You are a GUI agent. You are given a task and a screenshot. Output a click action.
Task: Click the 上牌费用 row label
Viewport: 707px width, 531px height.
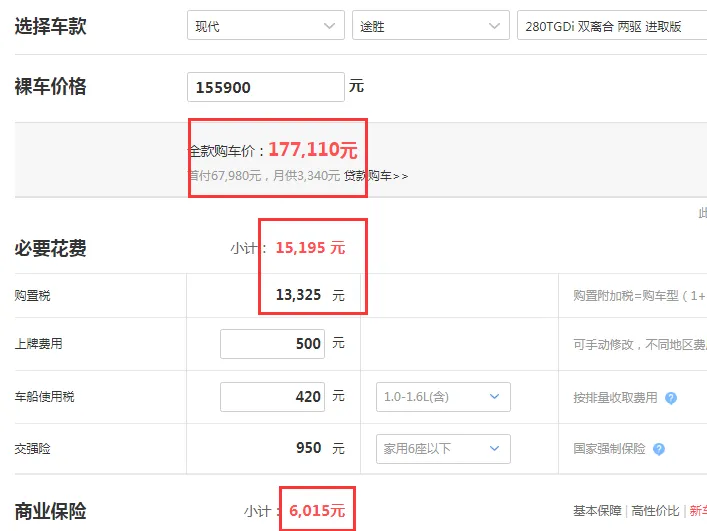coord(38,344)
